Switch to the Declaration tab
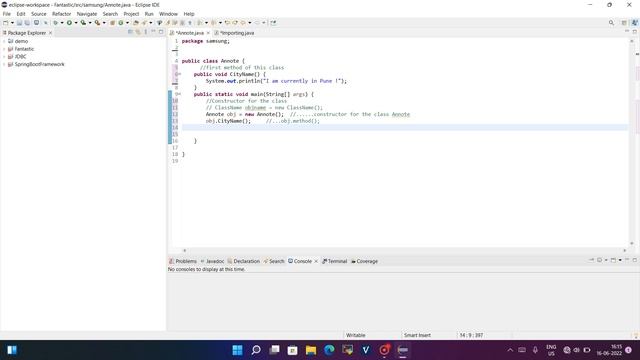 244,261
